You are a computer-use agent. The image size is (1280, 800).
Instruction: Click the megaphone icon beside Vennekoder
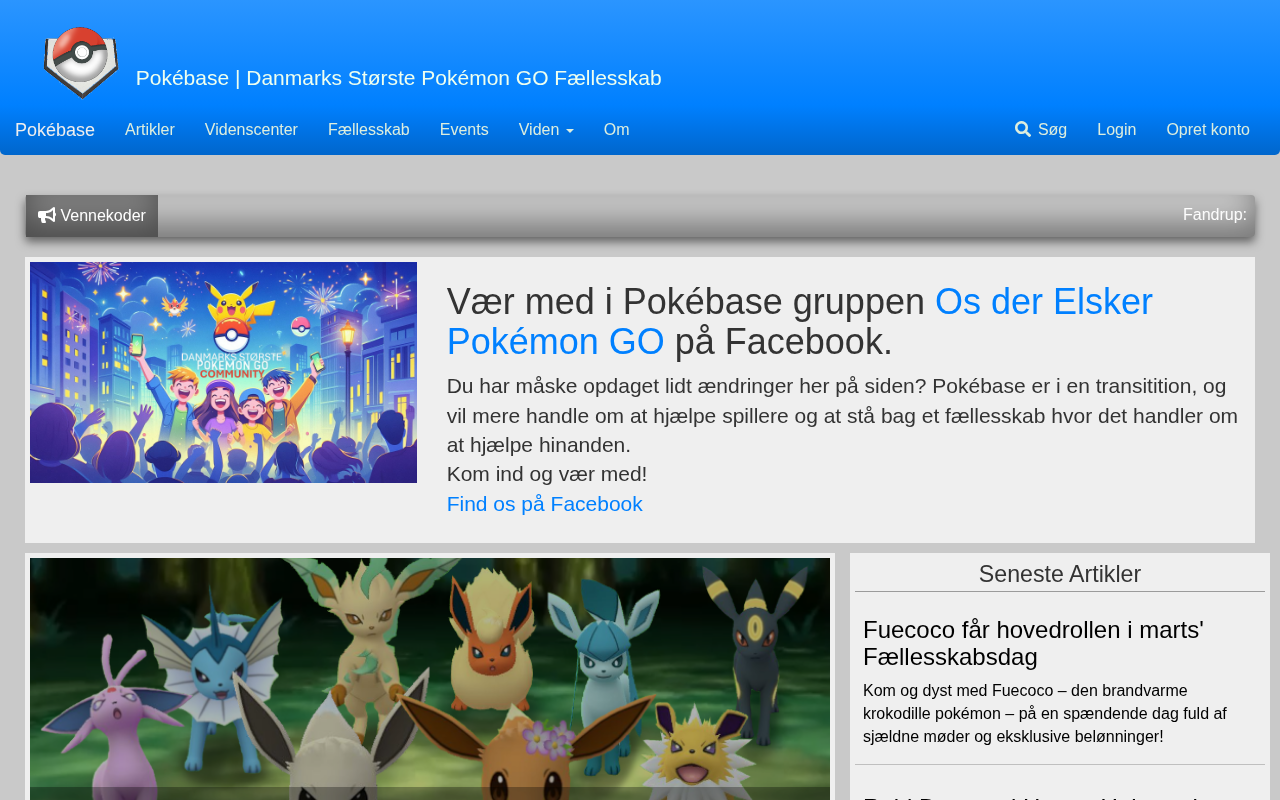coord(47,216)
